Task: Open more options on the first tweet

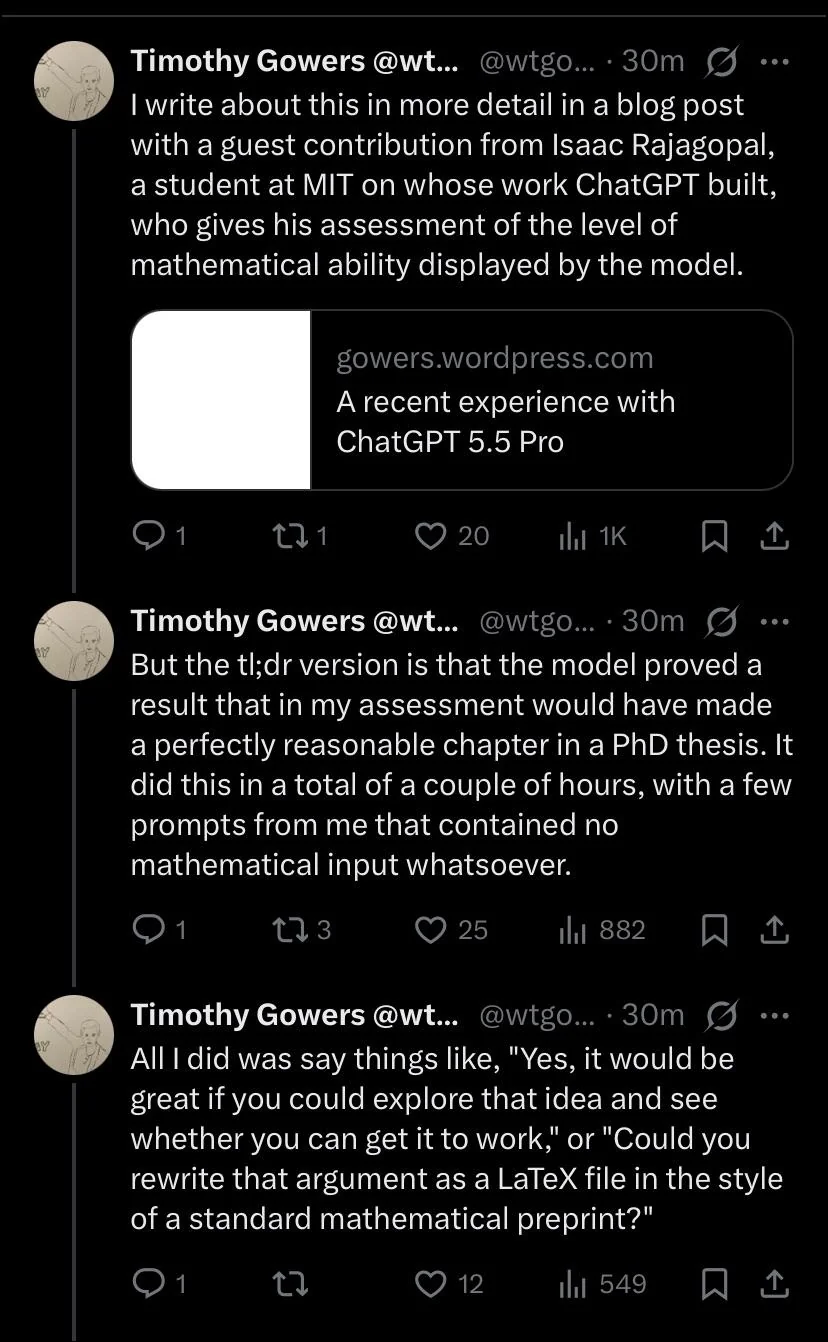Action: (x=775, y=62)
